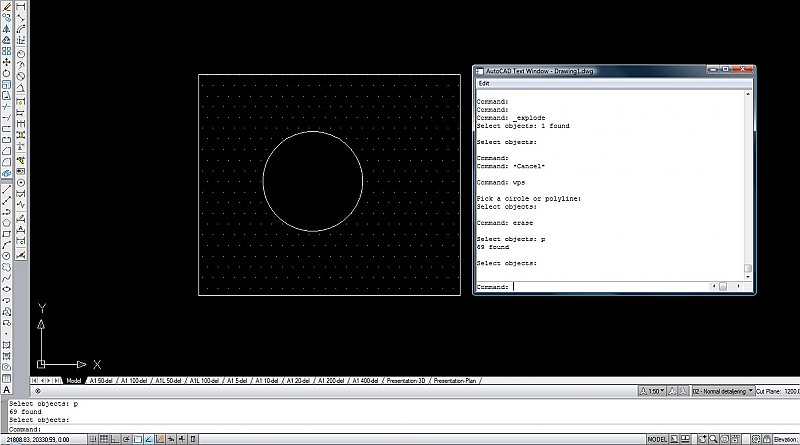Viewport: 800px width, 445px height.
Task: Select the Polyline tool
Action: tap(7, 212)
